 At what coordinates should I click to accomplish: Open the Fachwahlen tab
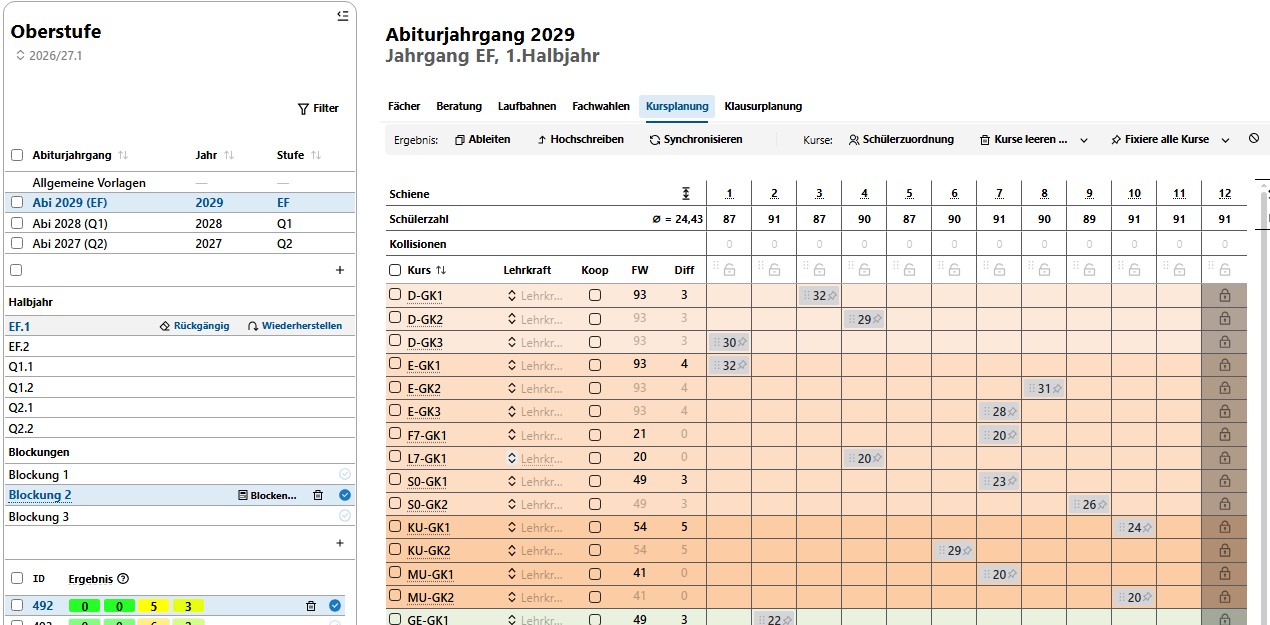point(601,106)
